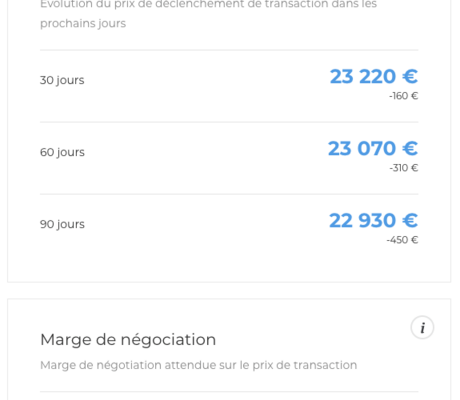Screen dimensions: 460x400
Task: Click the word 'négociation' in the heading
Action: coord(168,341)
